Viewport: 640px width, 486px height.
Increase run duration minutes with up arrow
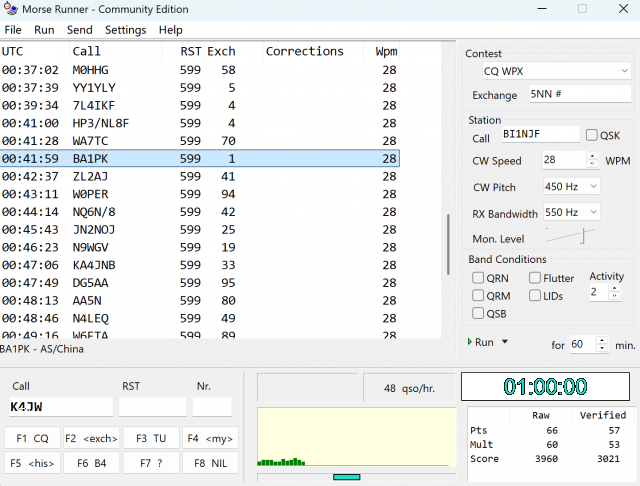pos(602,340)
